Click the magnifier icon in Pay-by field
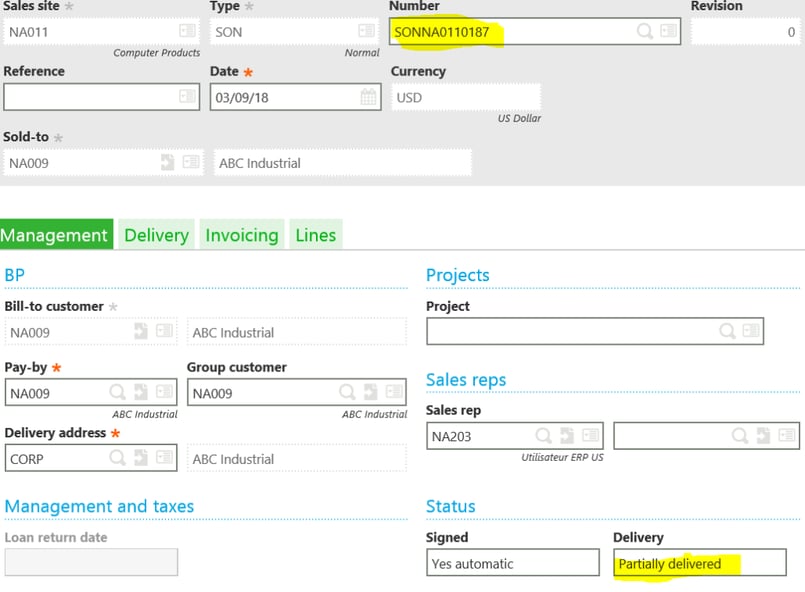Viewport: 805px width, 592px height. point(118,393)
